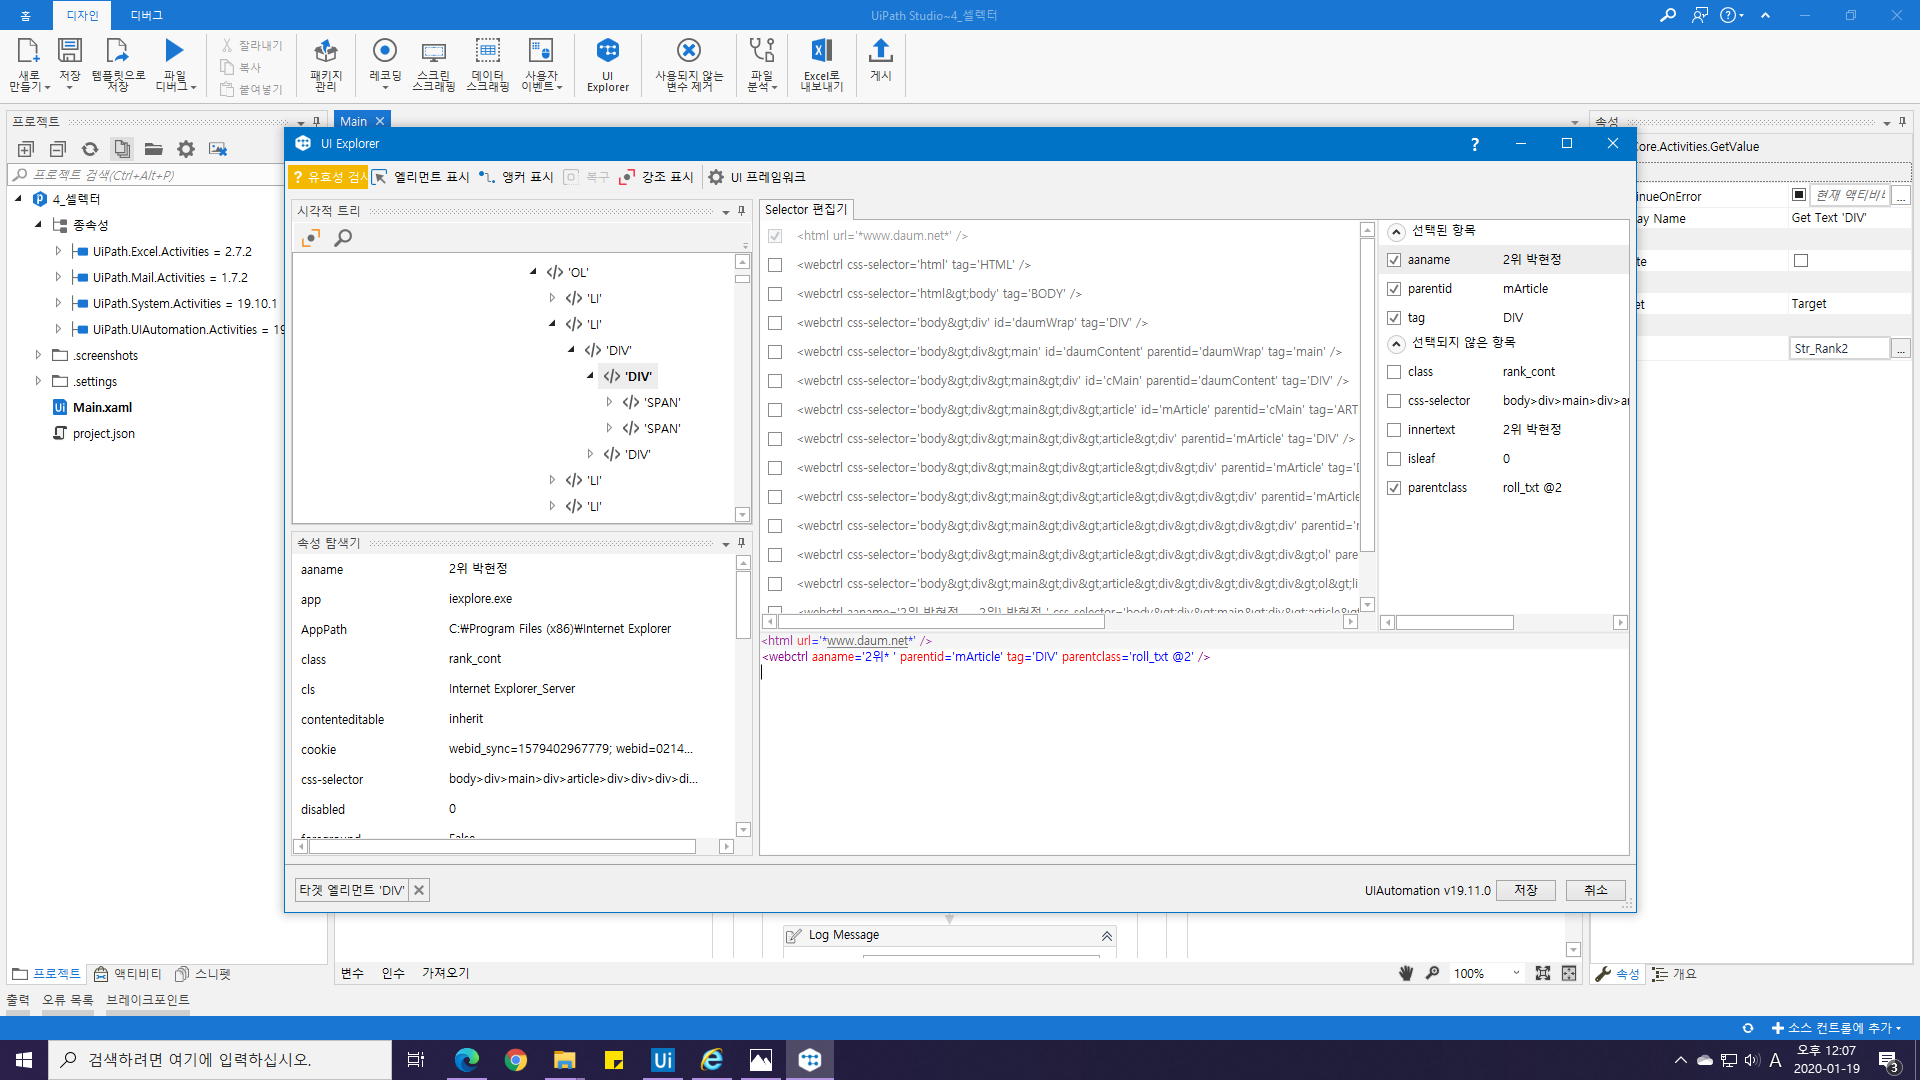The image size is (1920, 1080).
Task: Check the webctrl css-selector='html' row checkbox
Action: [775, 265]
